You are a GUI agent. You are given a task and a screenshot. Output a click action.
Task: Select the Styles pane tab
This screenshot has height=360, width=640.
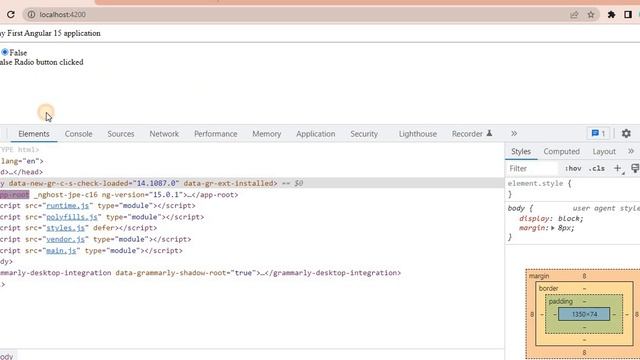pos(521,151)
